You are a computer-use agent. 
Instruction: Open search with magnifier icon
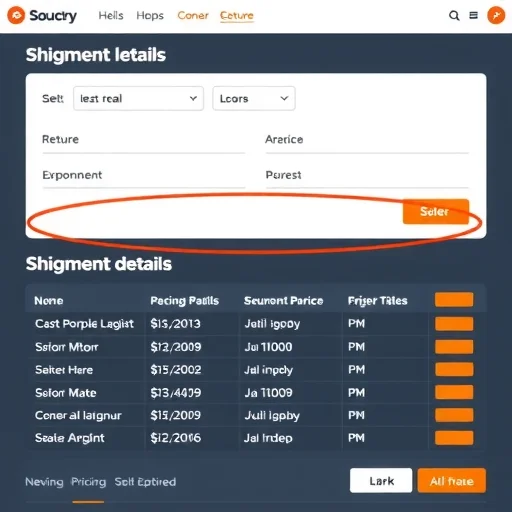pyautogui.click(x=454, y=15)
